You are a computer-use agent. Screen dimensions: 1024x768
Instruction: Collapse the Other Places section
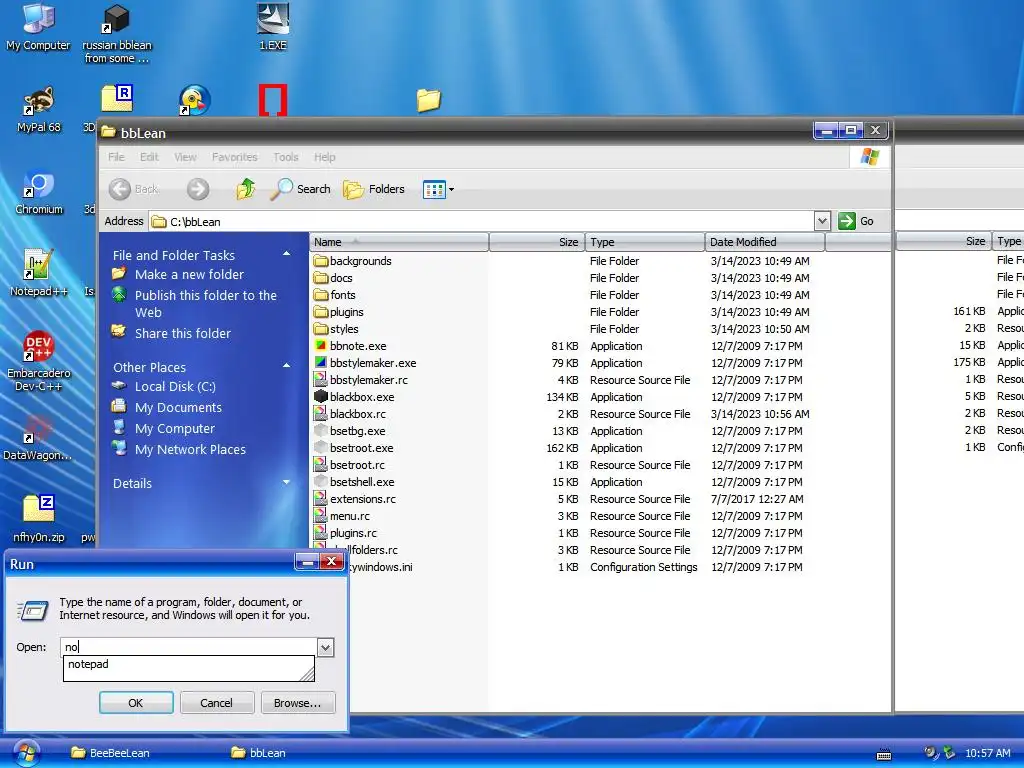(286, 366)
